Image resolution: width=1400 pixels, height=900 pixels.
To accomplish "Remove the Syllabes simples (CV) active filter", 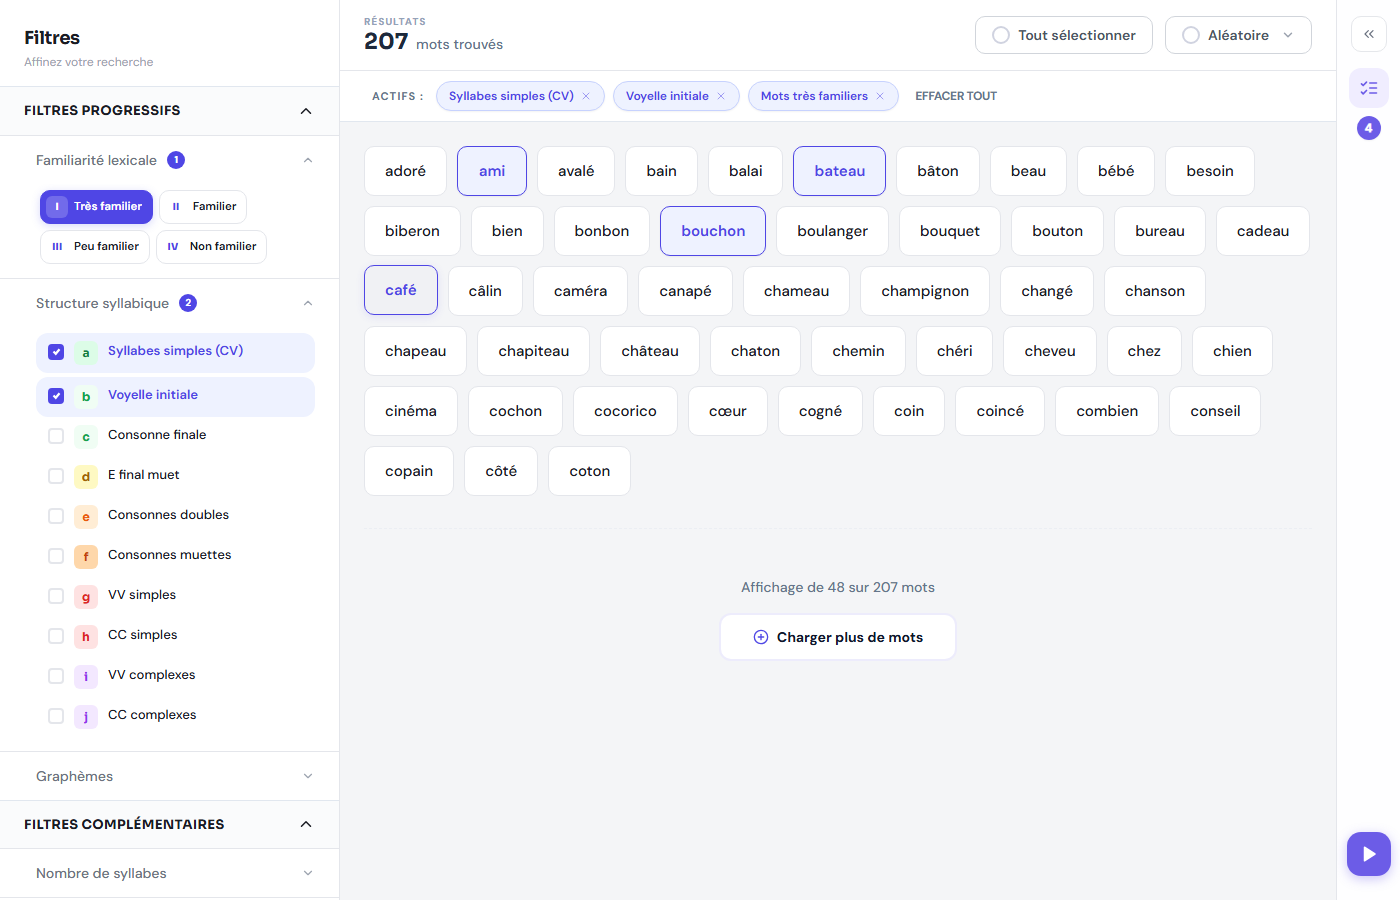I will tap(586, 96).
